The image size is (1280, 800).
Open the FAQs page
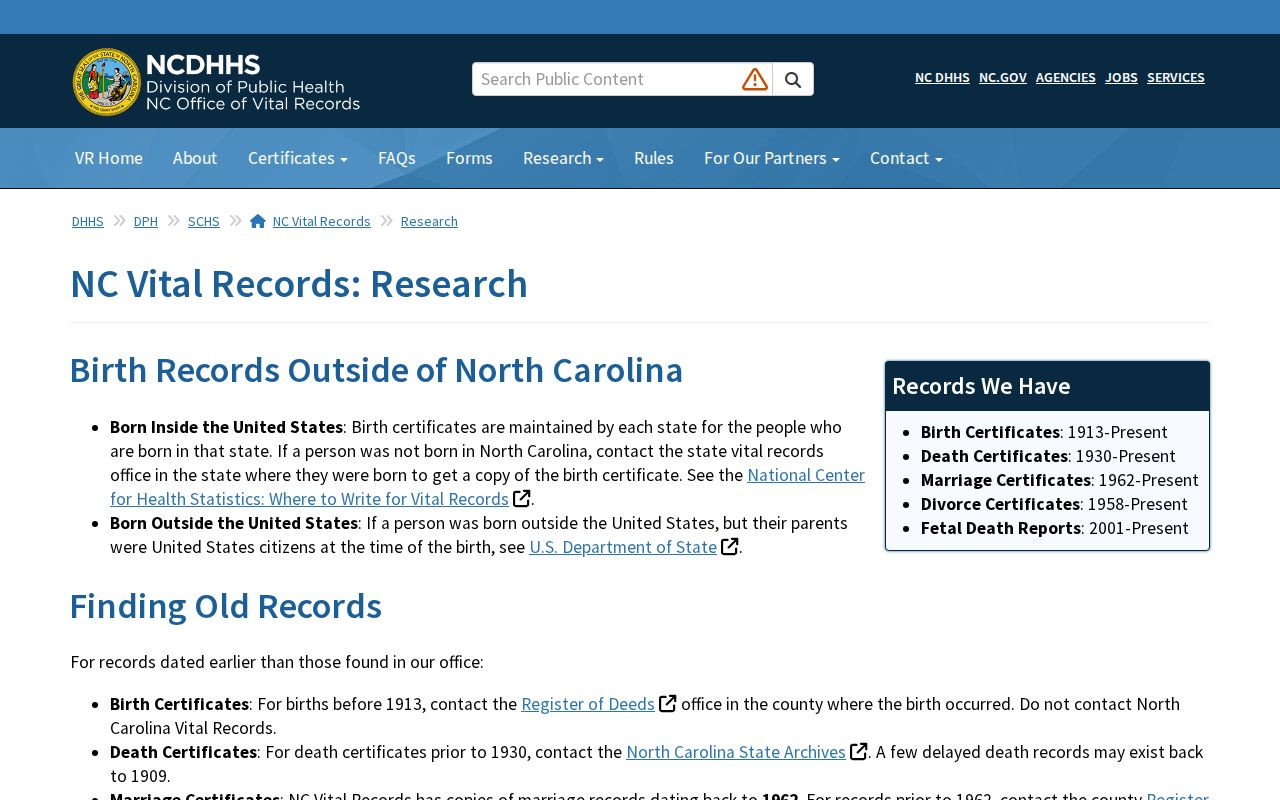(x=397, y=158)
